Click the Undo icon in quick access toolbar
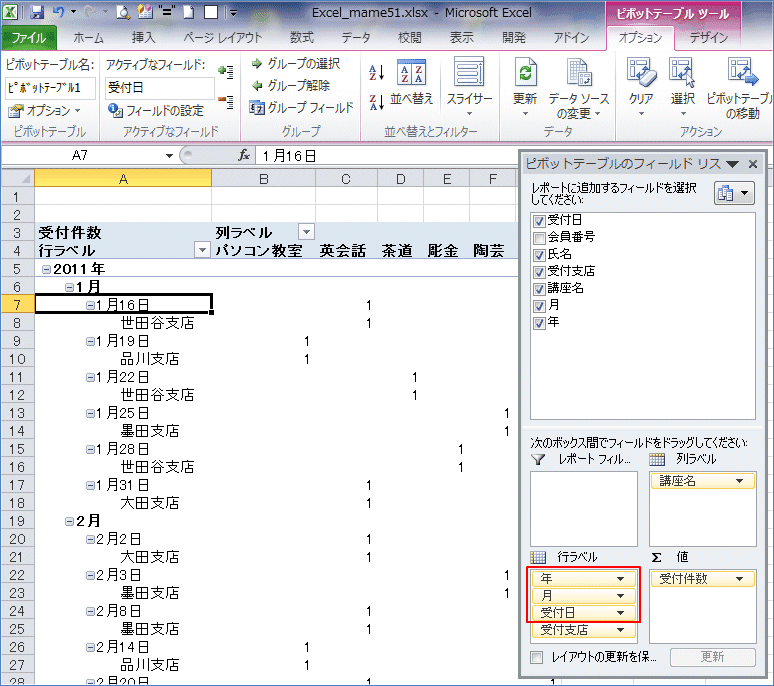 [59, 12]
